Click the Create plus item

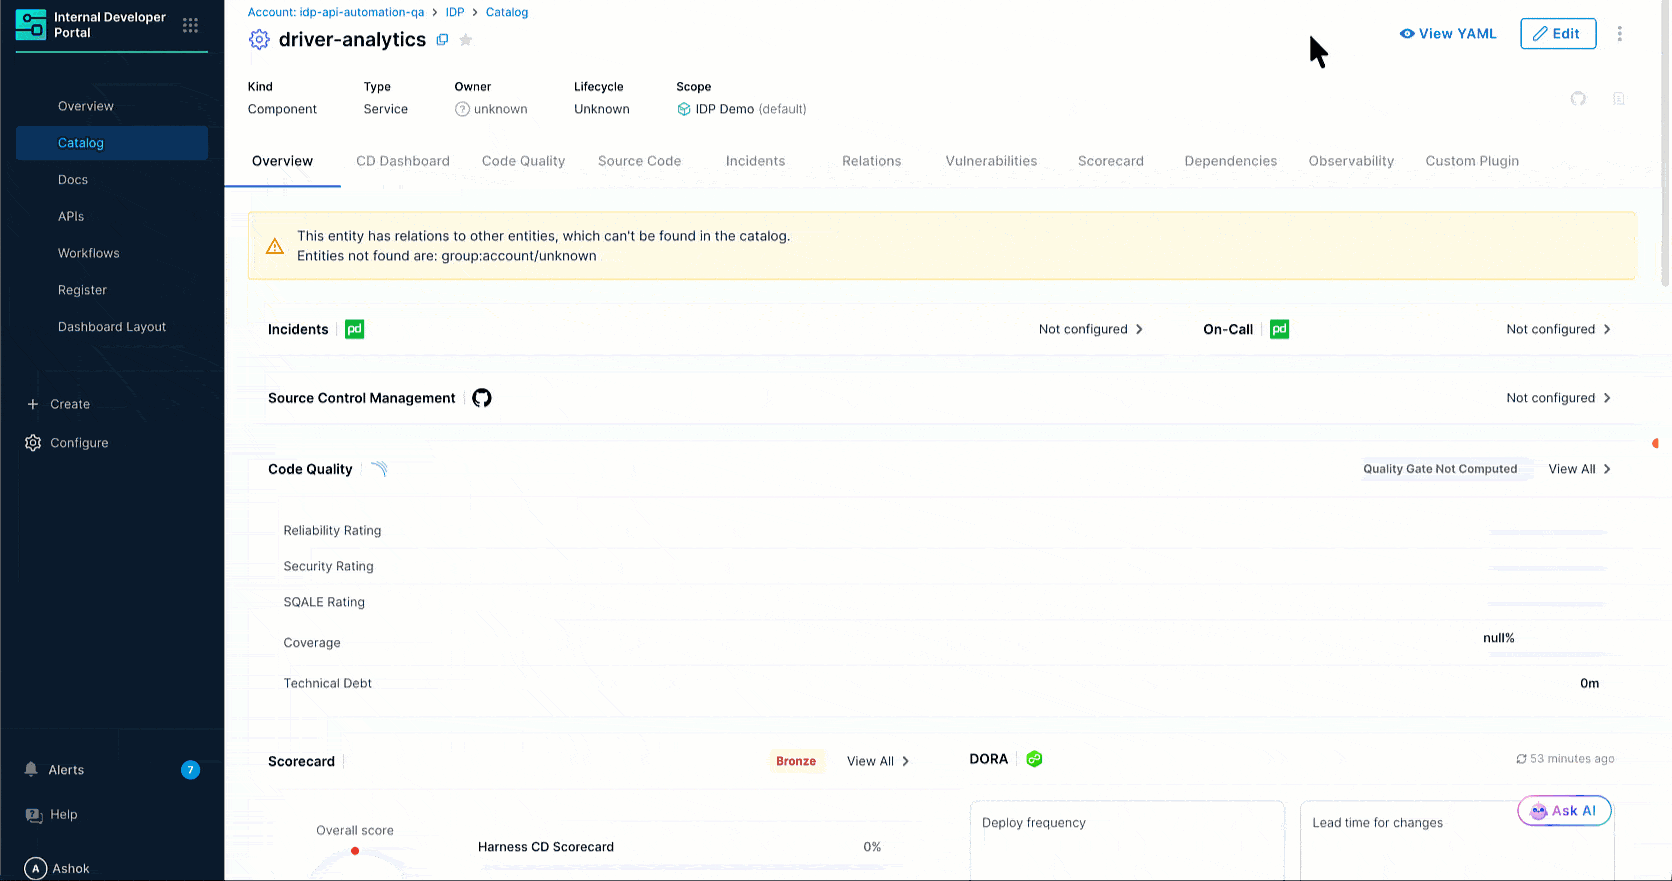click(58, 404)
